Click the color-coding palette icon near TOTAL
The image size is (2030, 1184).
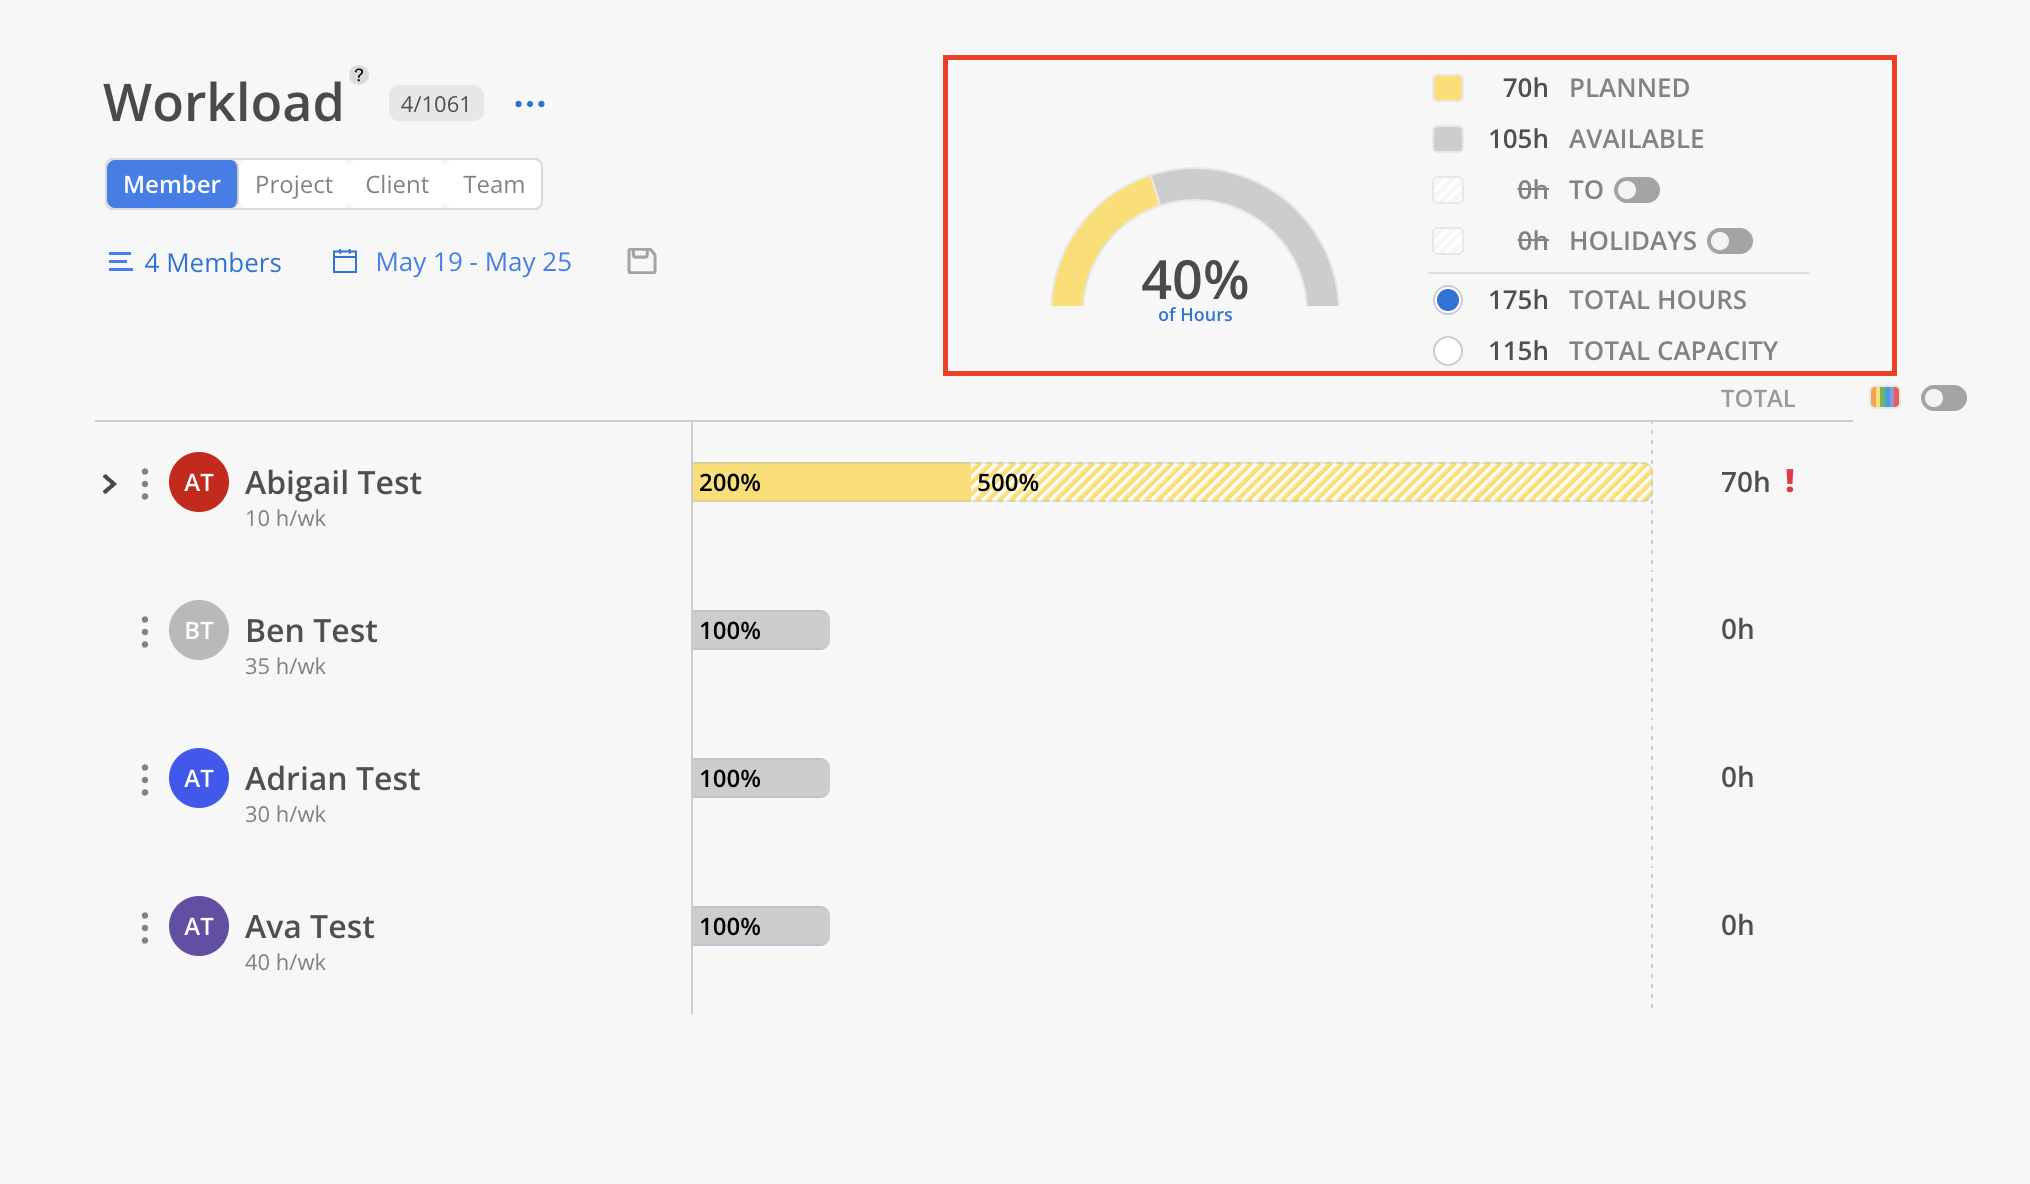tap(1884, 397)
